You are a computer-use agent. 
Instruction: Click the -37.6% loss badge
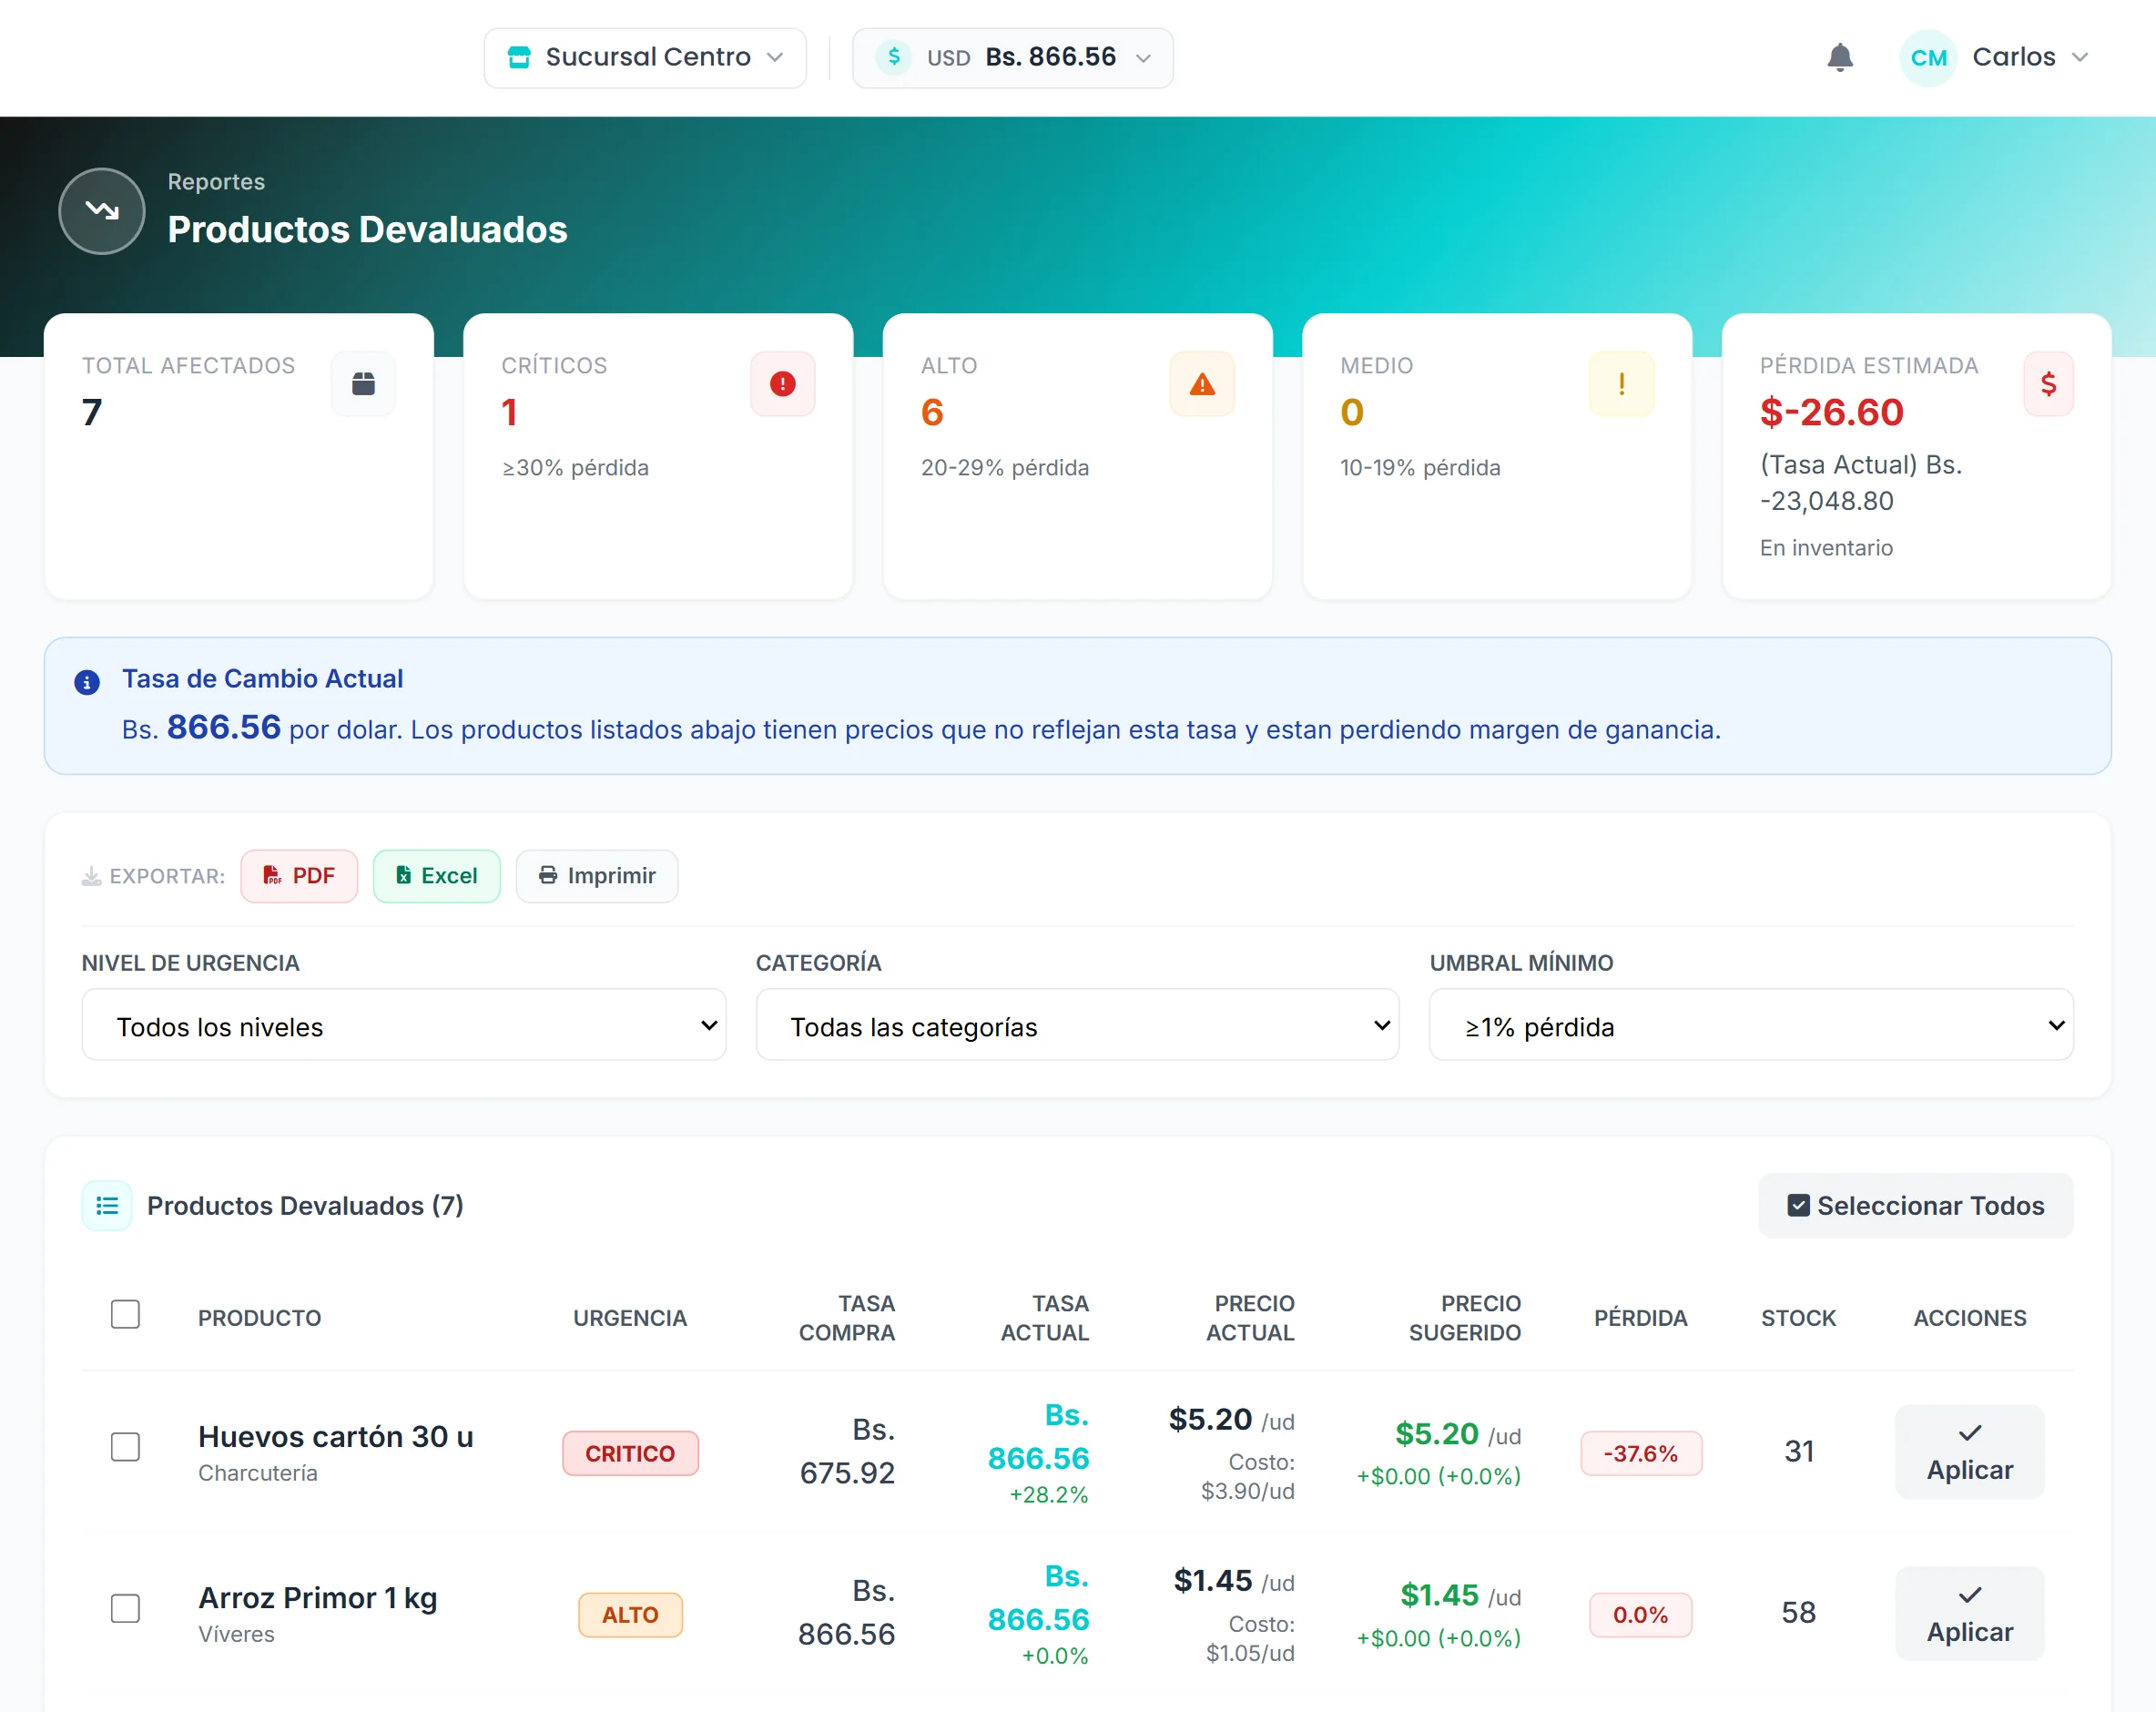click(x=1640, y=1453)
